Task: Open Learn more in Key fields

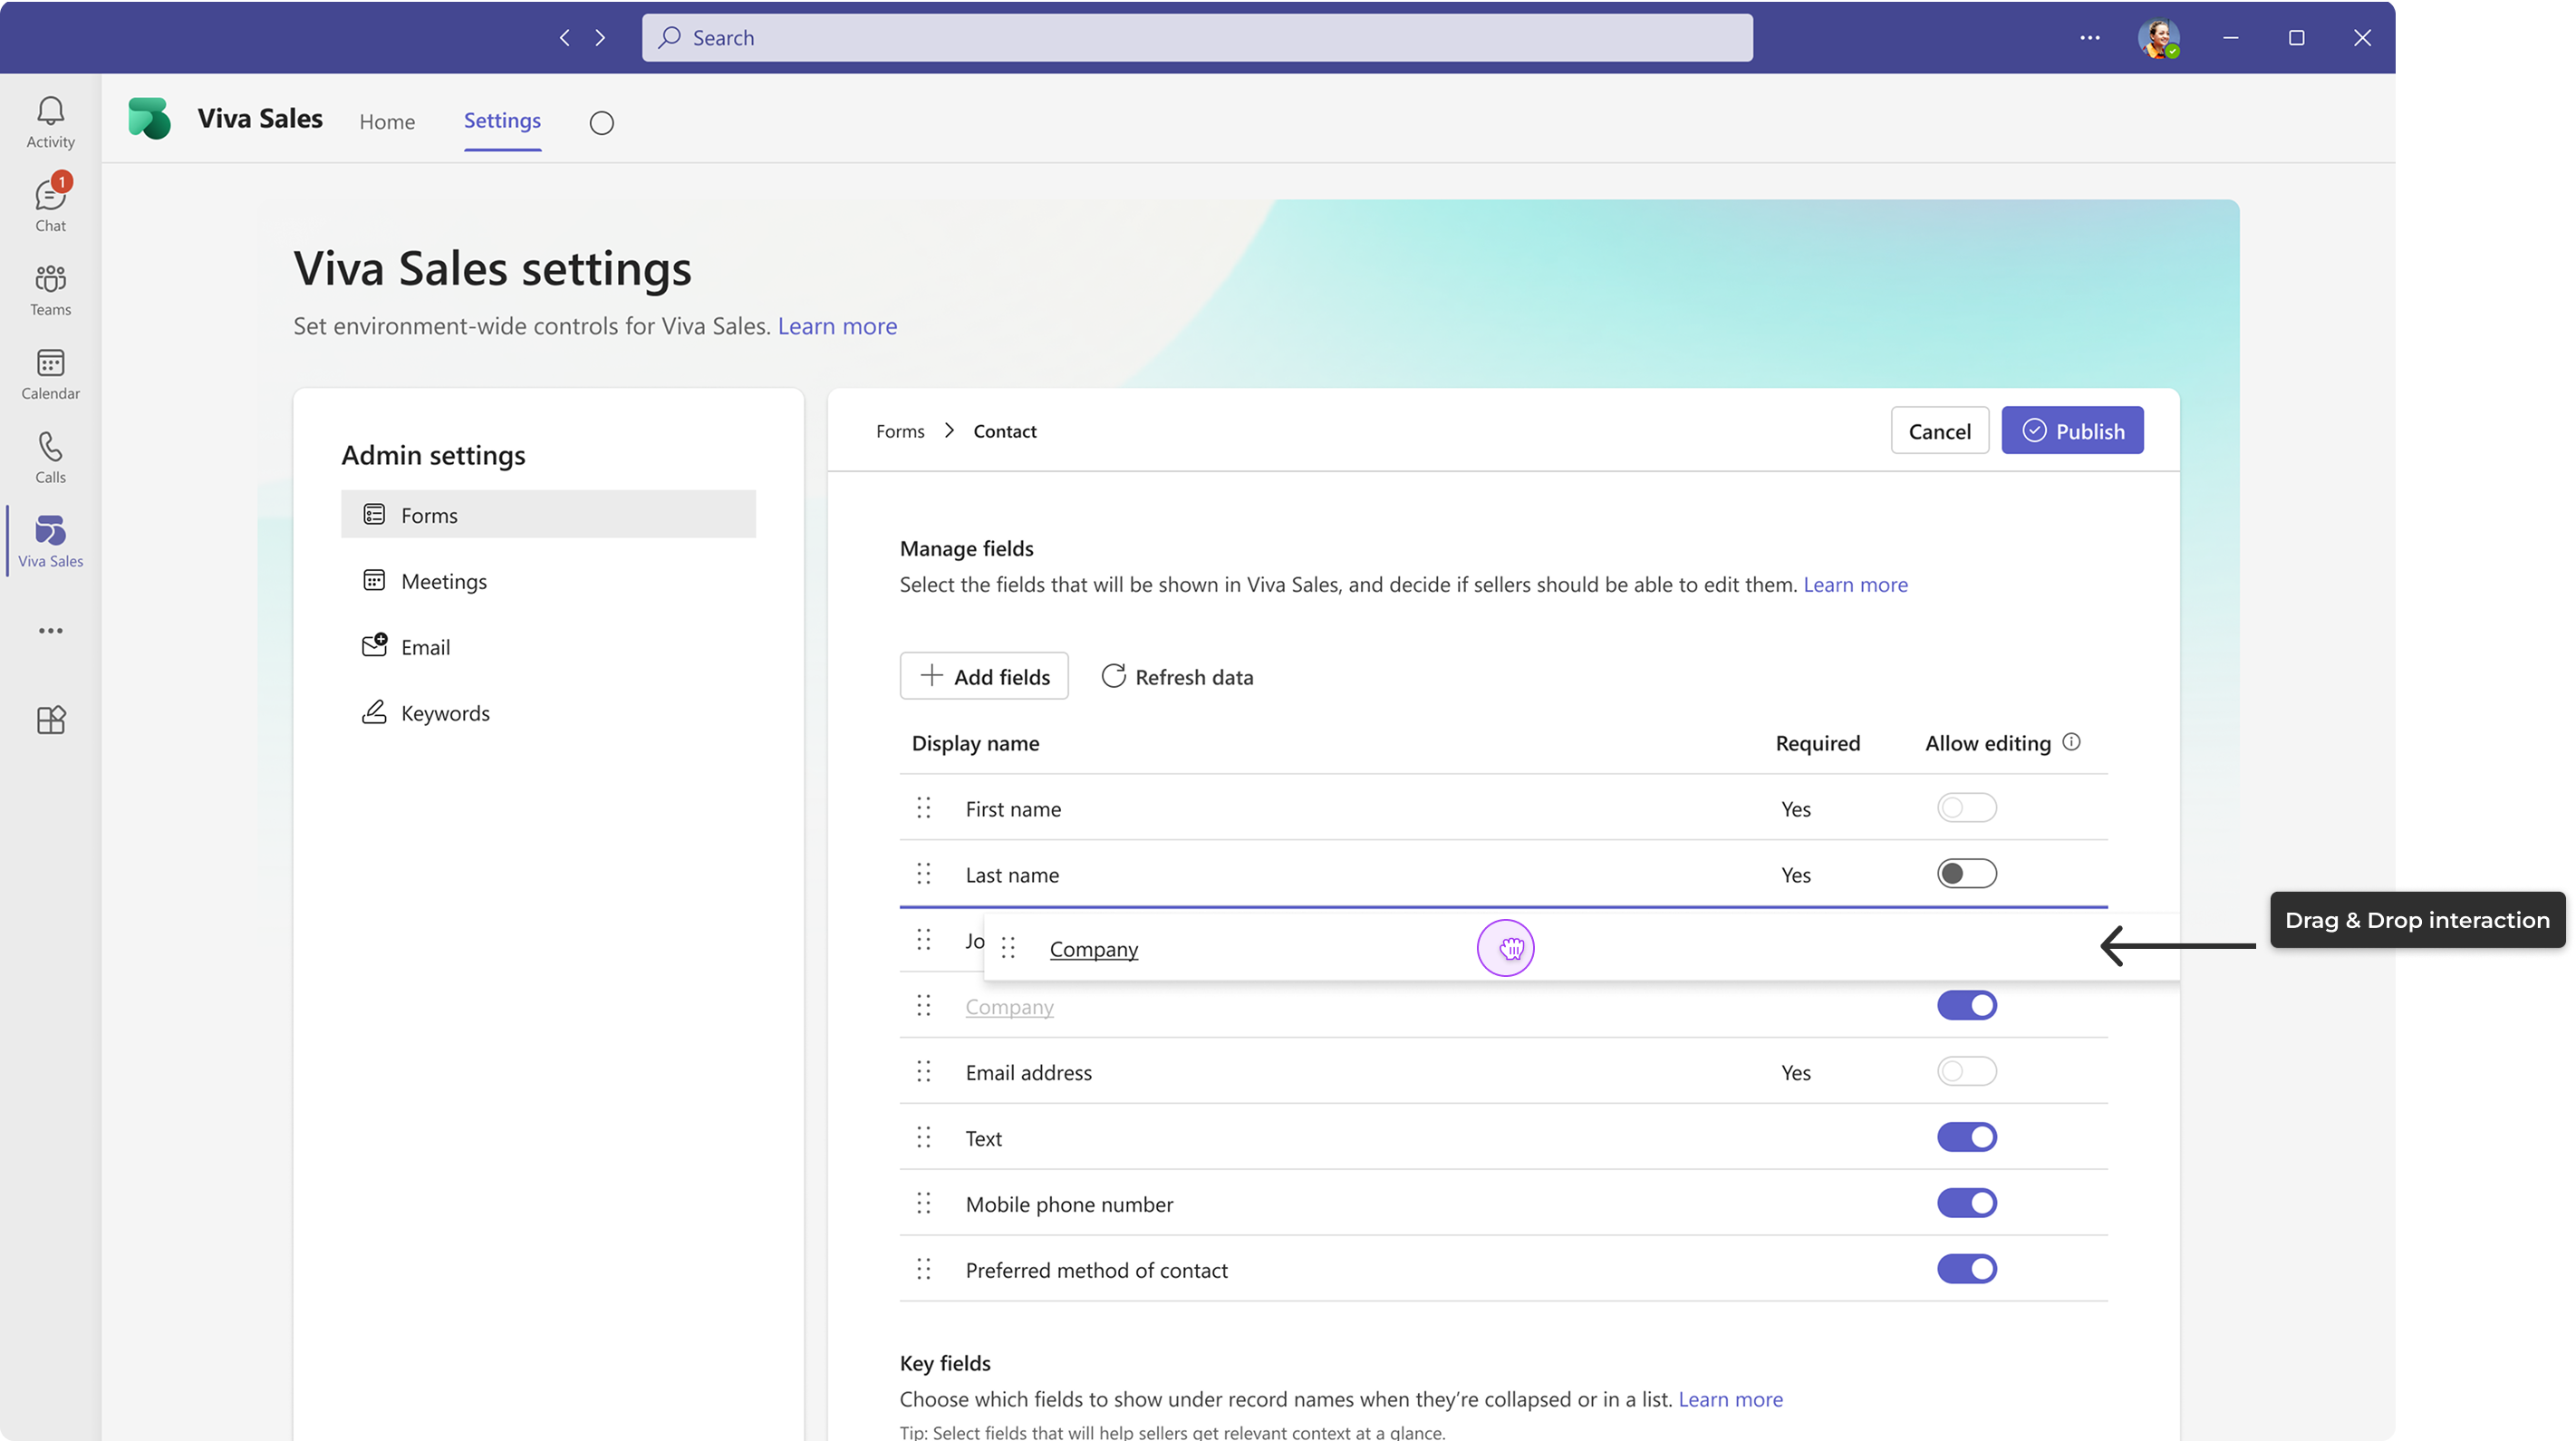Action: coord(1730,1399)
